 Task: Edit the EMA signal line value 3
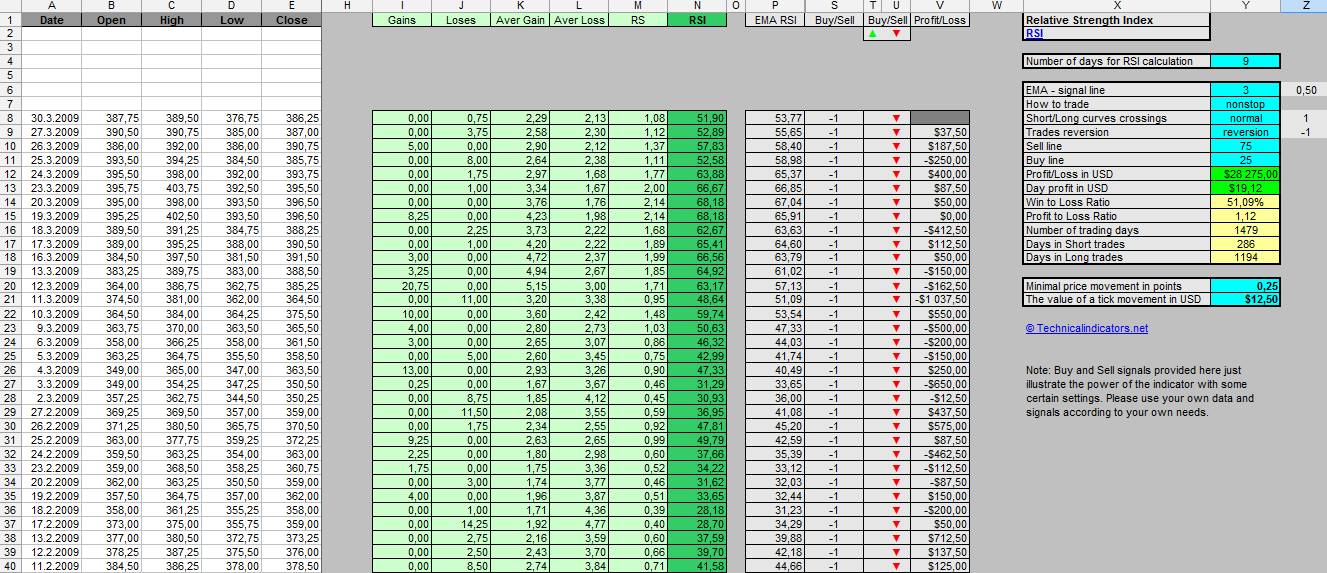click(x=1245, y=90)
